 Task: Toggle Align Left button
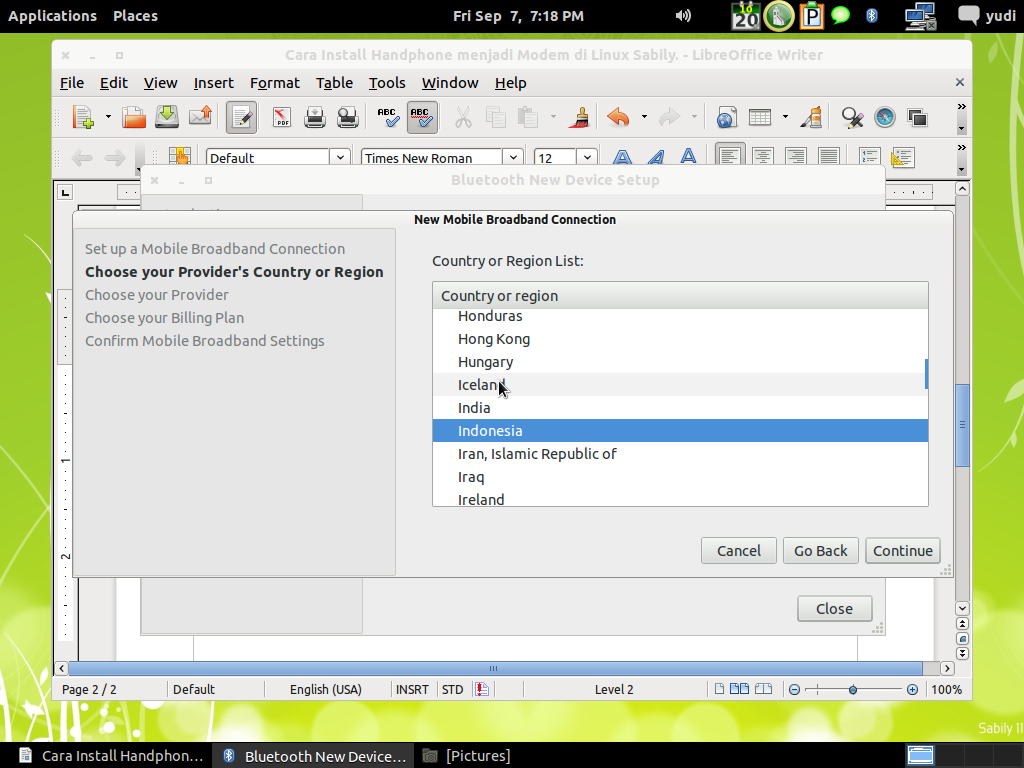click(729, 156)
